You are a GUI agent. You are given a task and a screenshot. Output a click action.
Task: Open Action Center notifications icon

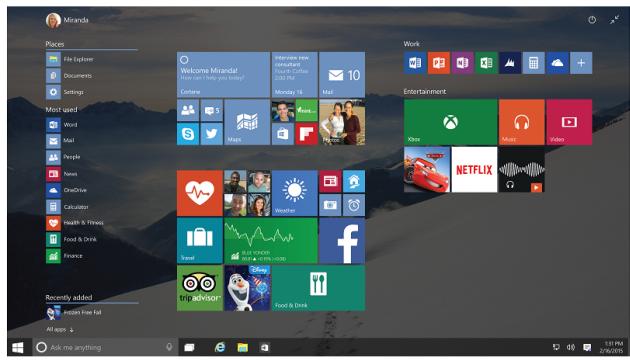tap(587, 347)
